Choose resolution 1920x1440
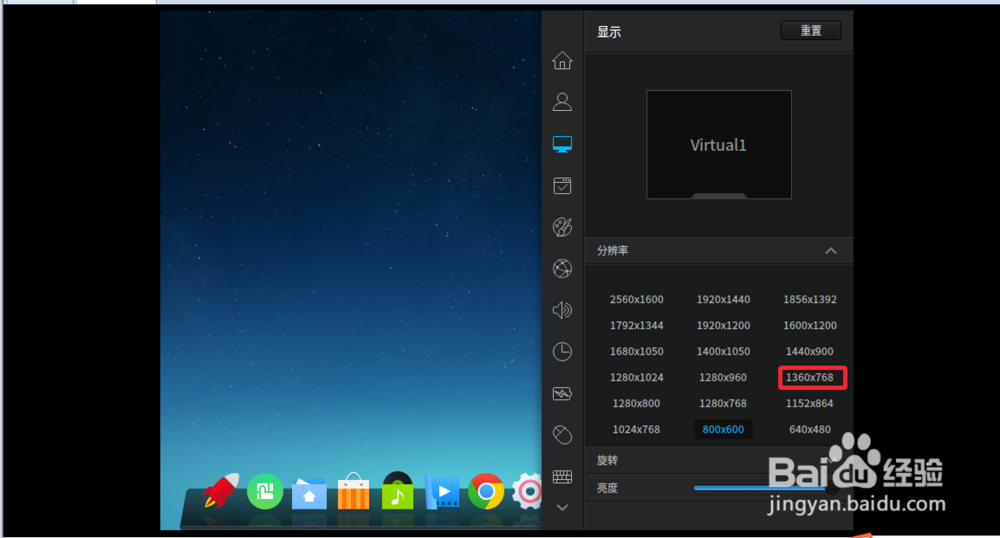This screenshot has width=1000, height=538. click(x=723, y=300)
